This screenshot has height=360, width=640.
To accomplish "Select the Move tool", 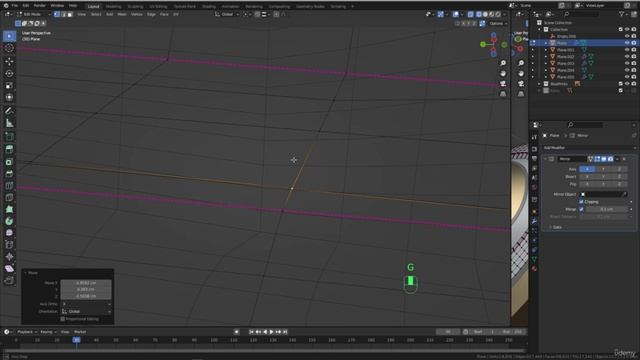I will (x=9, y=62).
